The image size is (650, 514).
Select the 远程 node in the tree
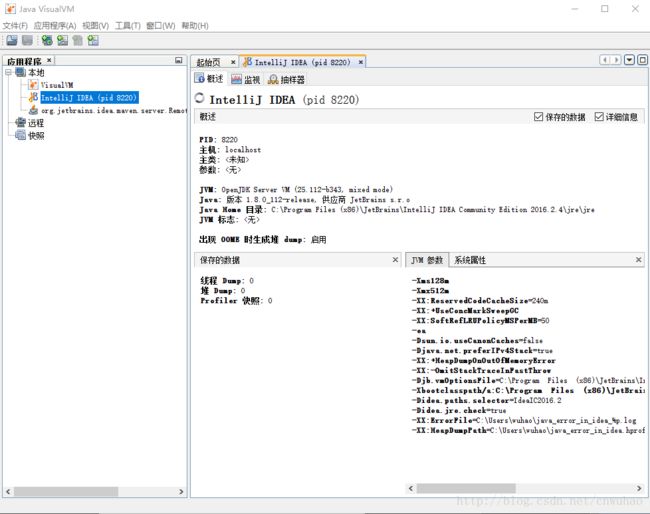[x=36, y=123]
